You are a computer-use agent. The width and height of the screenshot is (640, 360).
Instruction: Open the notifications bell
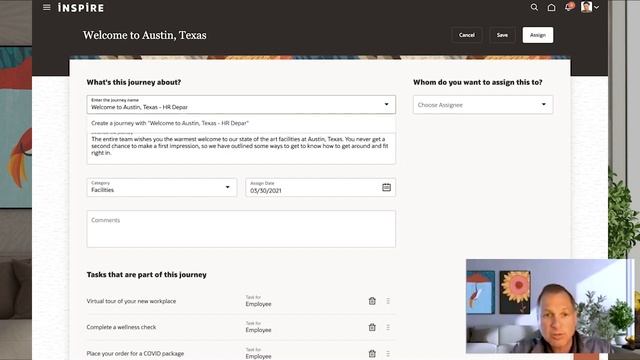tap(569, 7)
